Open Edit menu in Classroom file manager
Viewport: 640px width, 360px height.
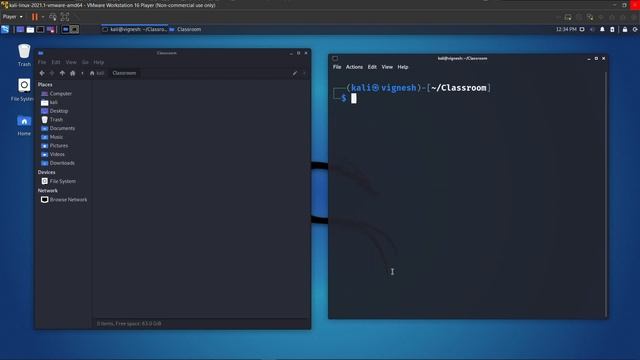pos(56,62)
